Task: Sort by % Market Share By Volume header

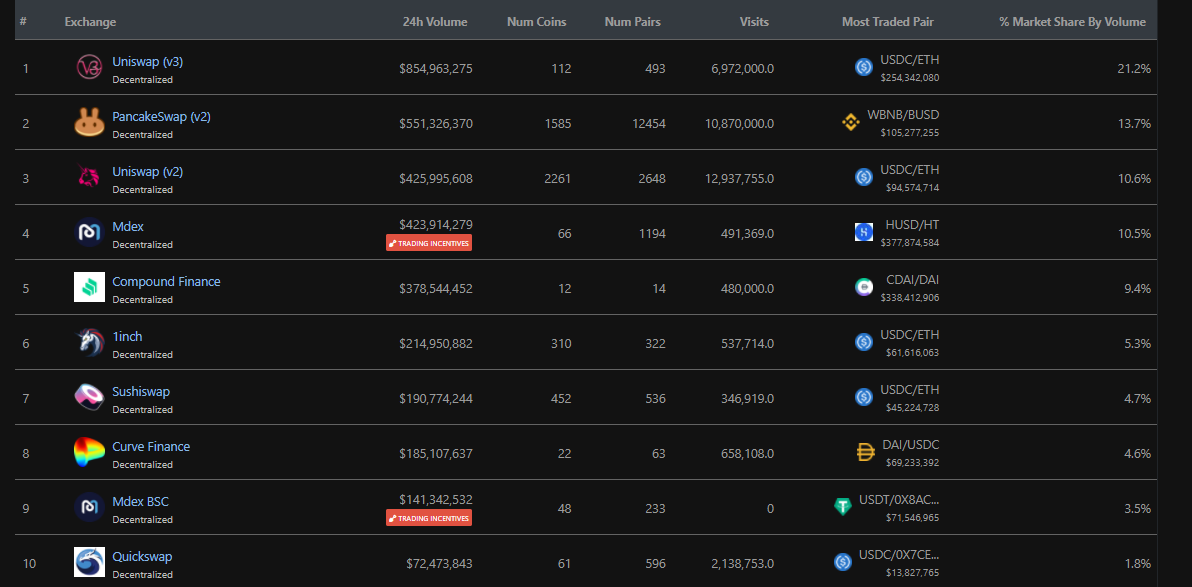Action: [x=1073, y=22]
